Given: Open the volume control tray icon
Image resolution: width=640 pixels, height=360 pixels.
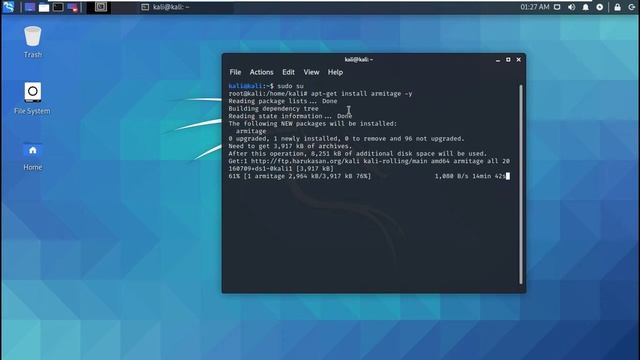Looking at the screenshot, I should click(571, 7).
